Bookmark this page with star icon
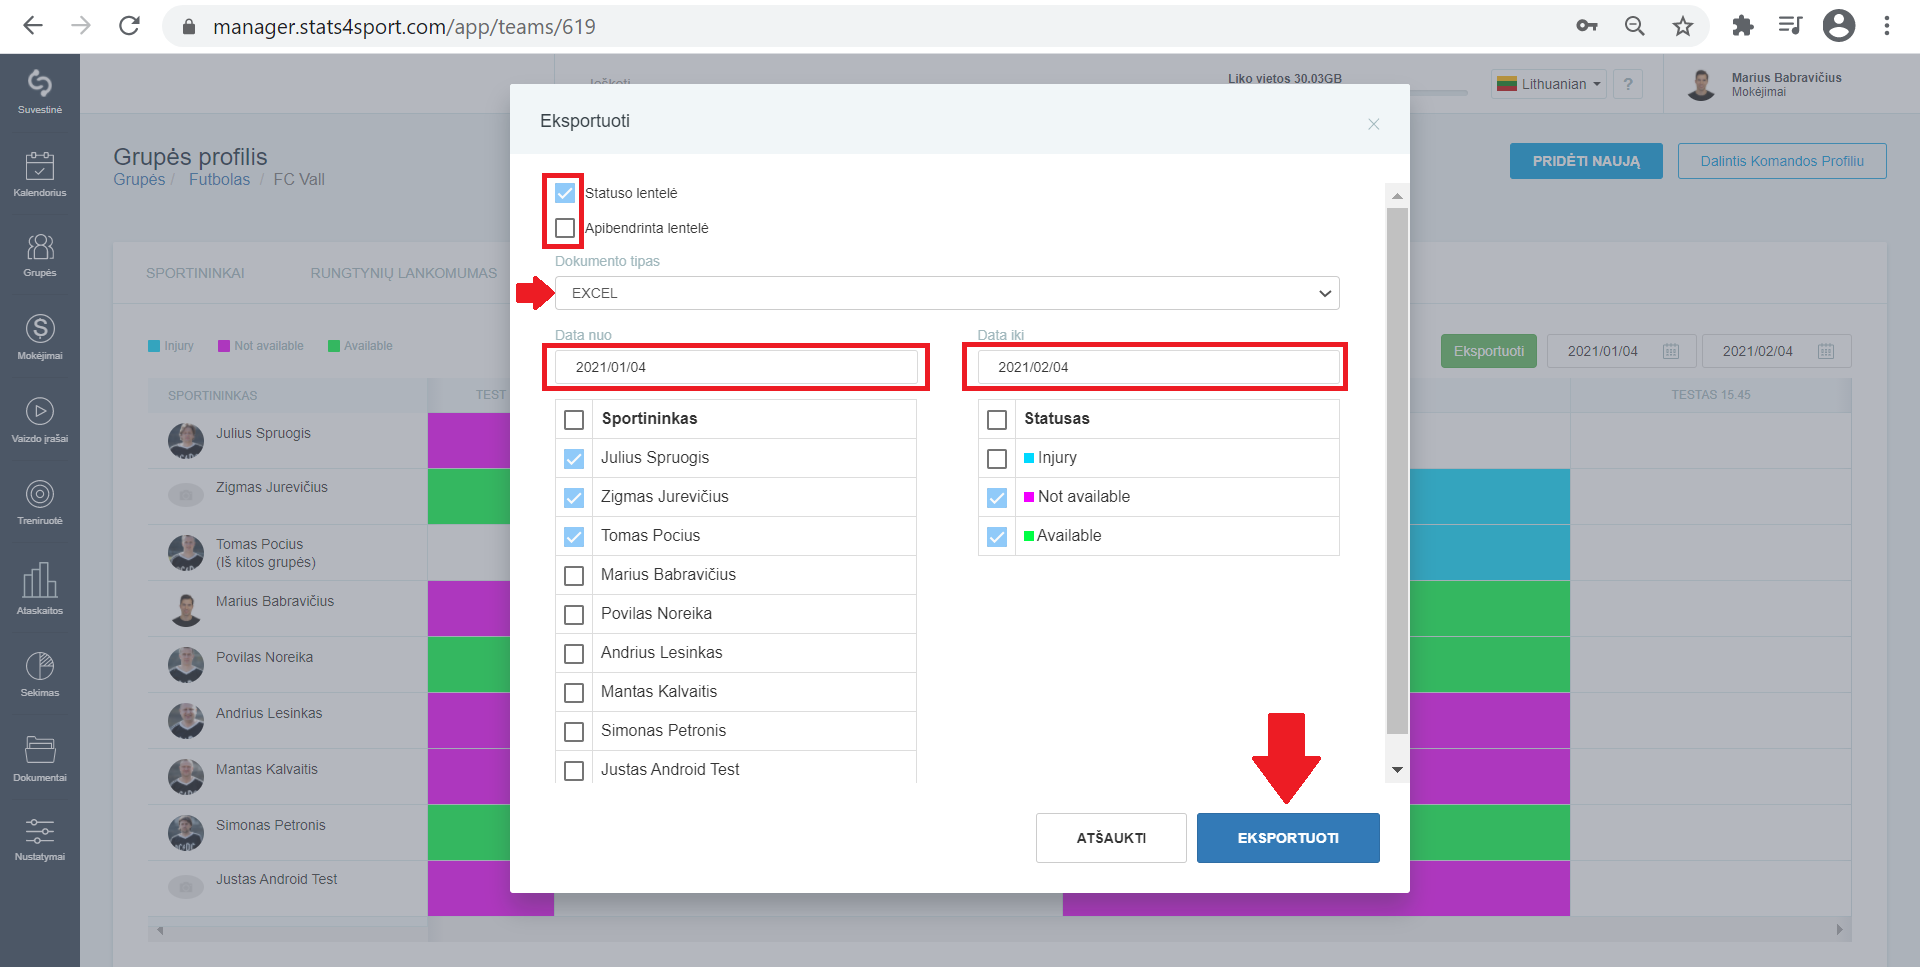The width and height of the screenshot is (1920, 967). click(x=1683, y=26)
